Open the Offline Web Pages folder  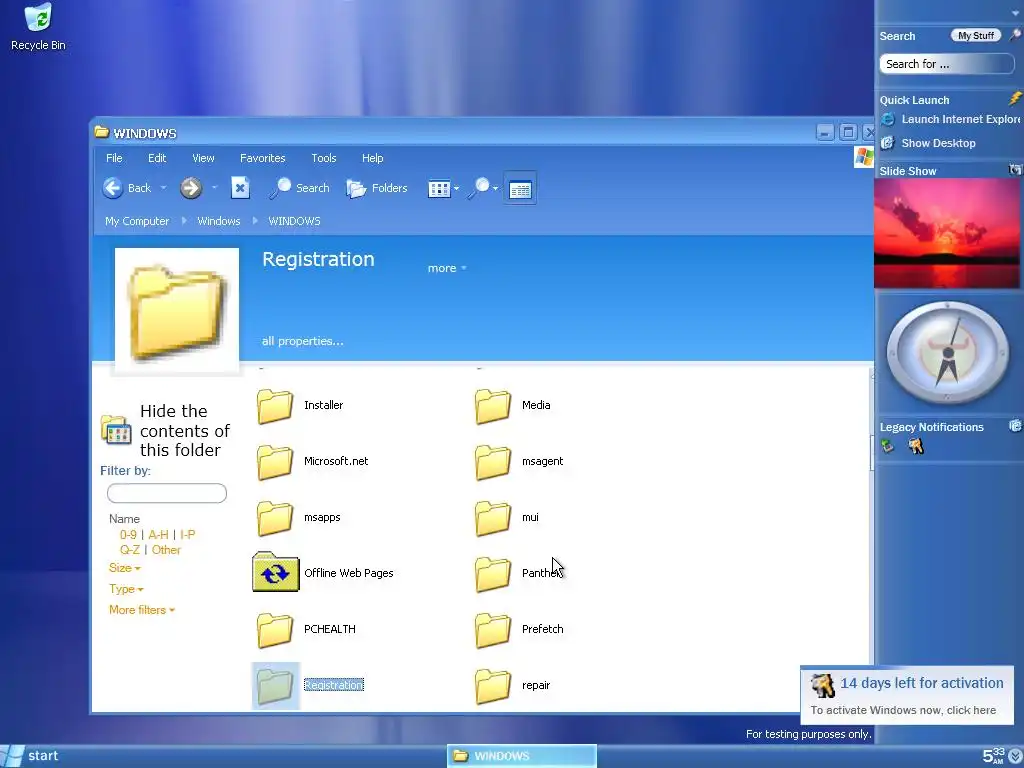[323, 573]
